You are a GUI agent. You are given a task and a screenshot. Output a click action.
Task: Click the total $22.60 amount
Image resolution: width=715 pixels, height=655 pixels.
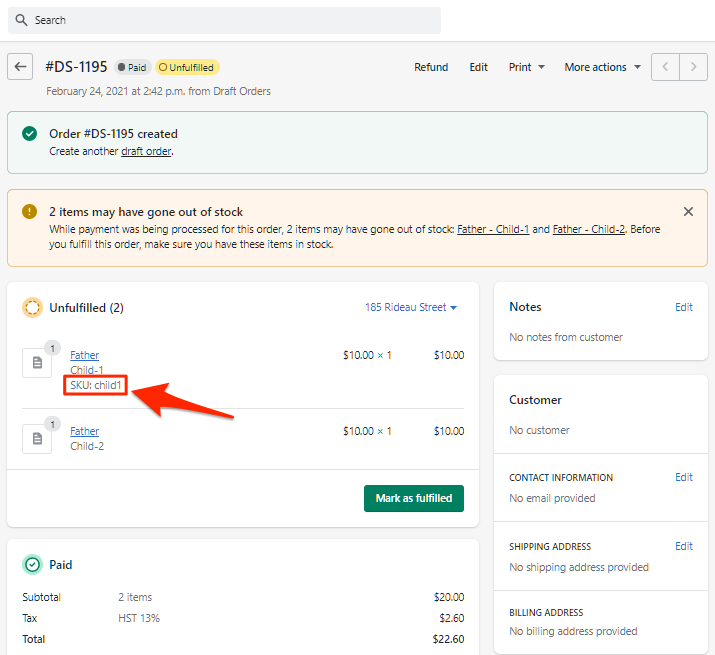(448, 639)
